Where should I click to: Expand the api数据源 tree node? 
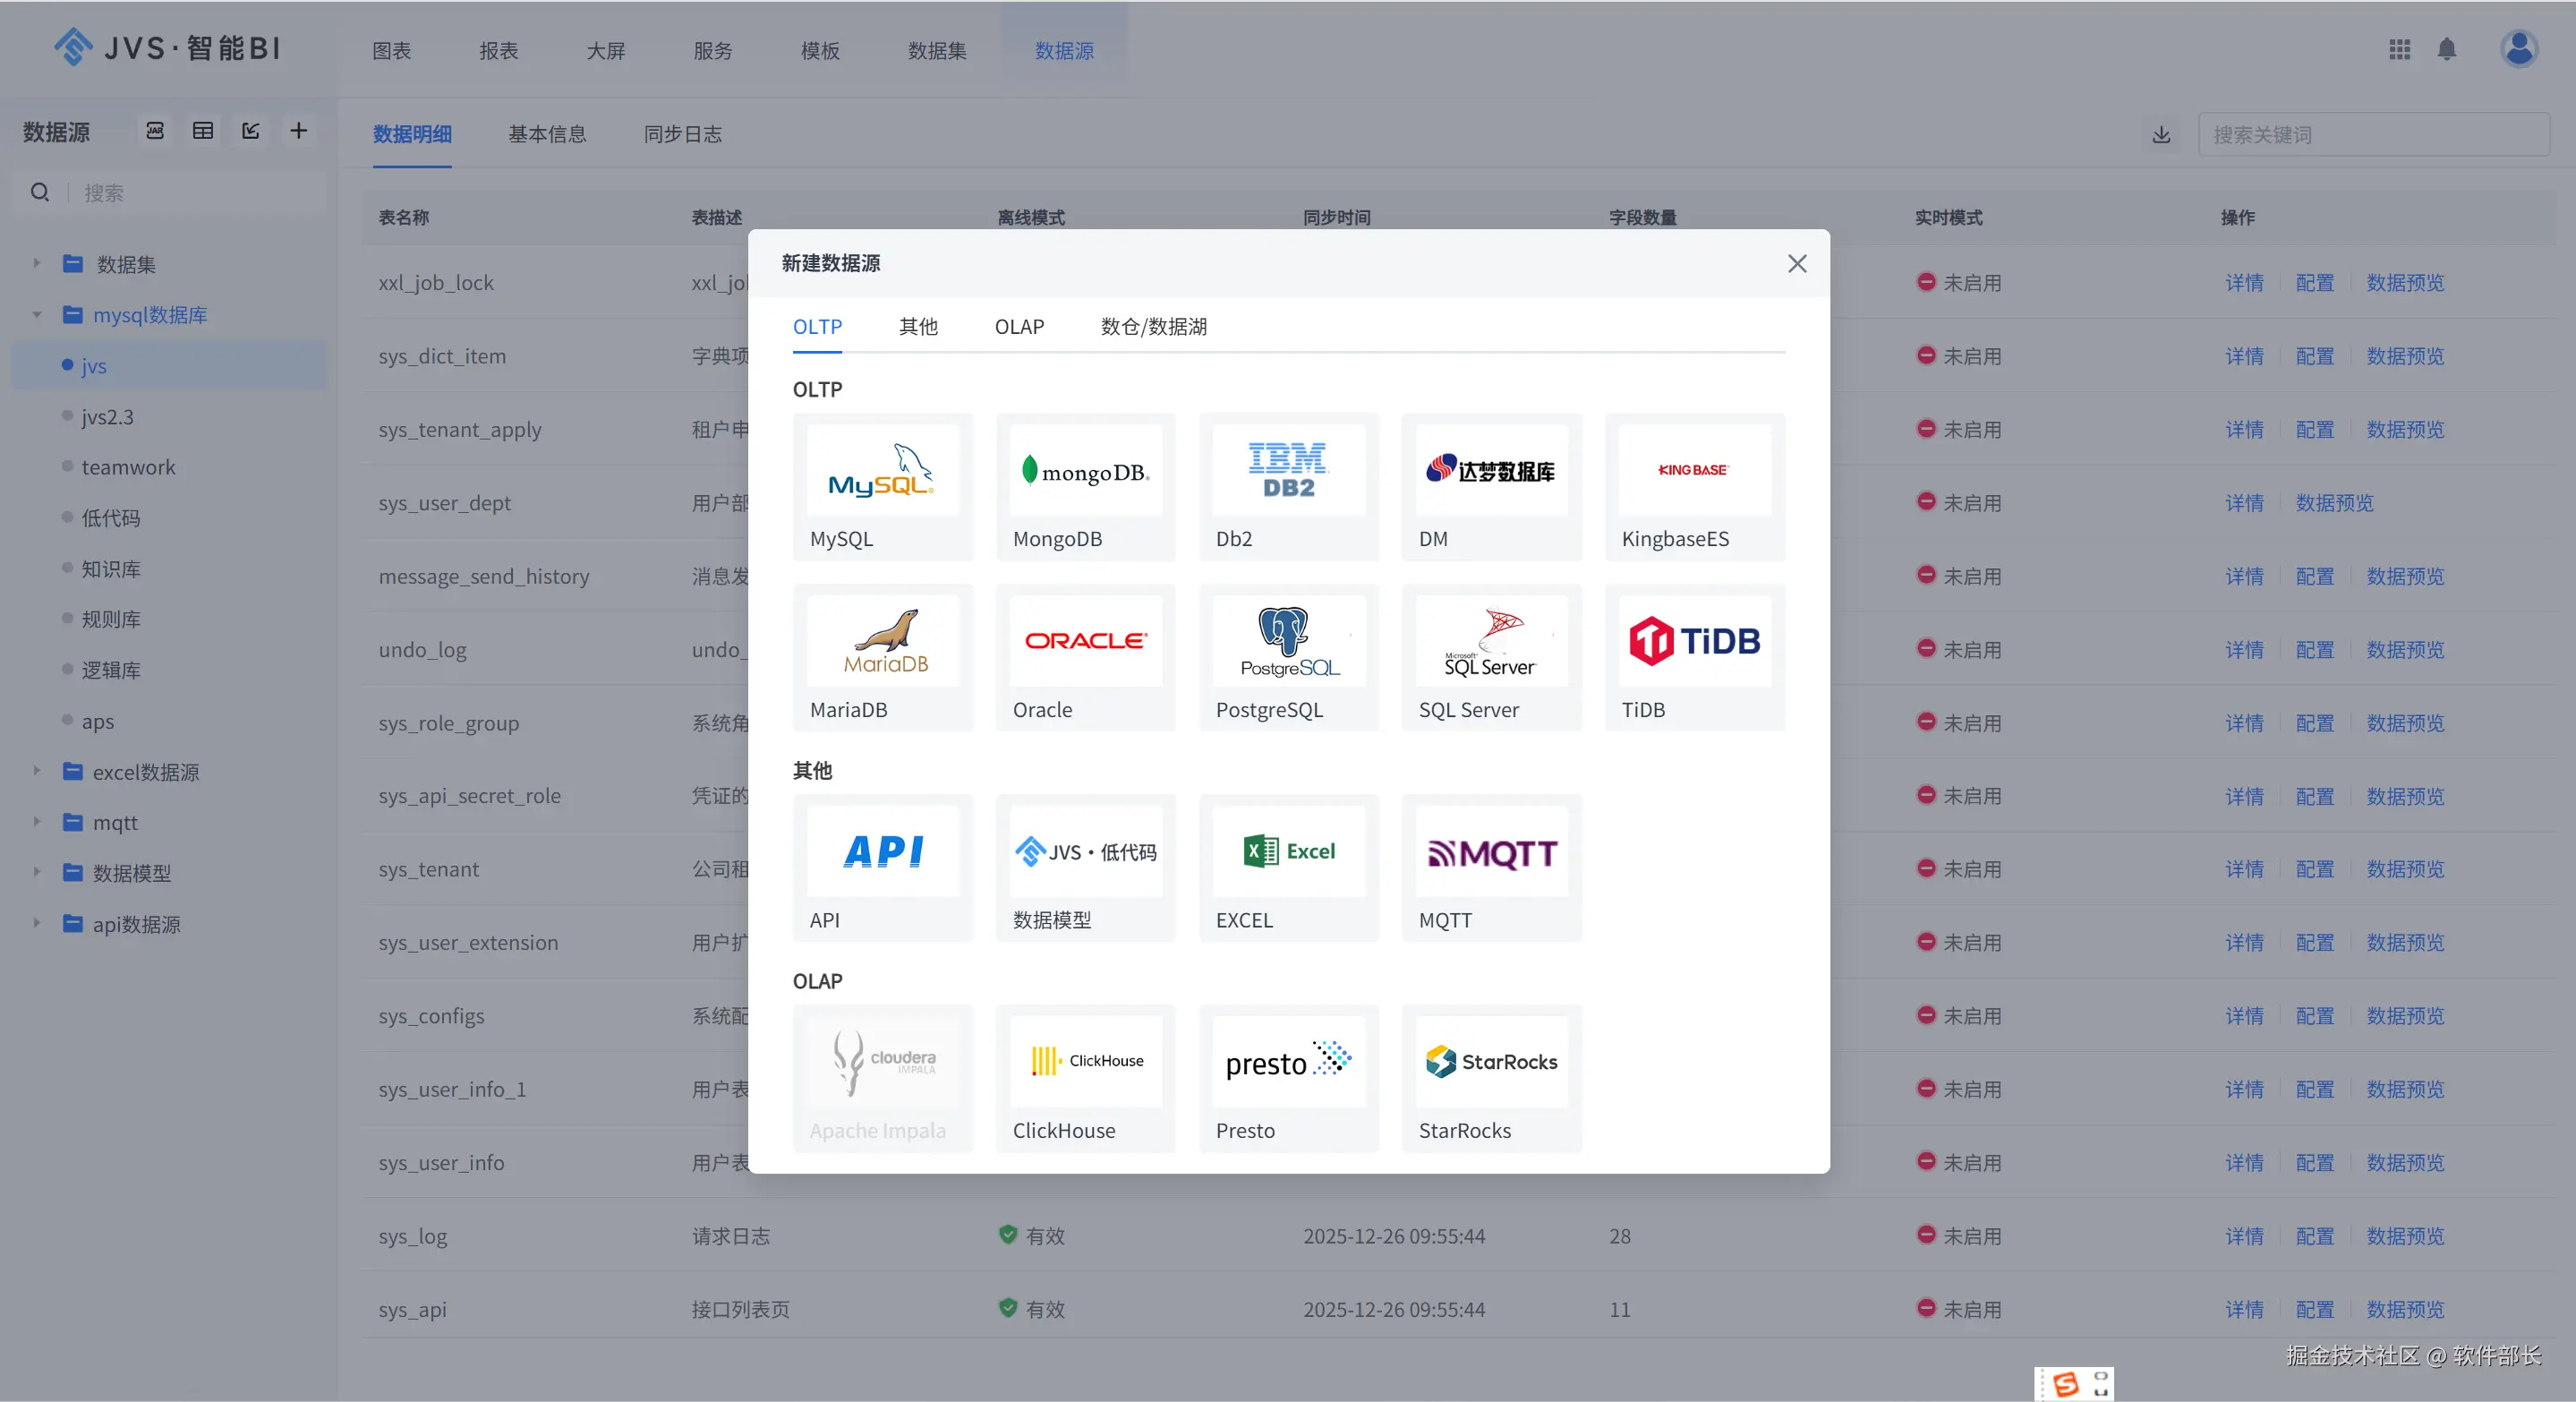click(x=37, y=923)
